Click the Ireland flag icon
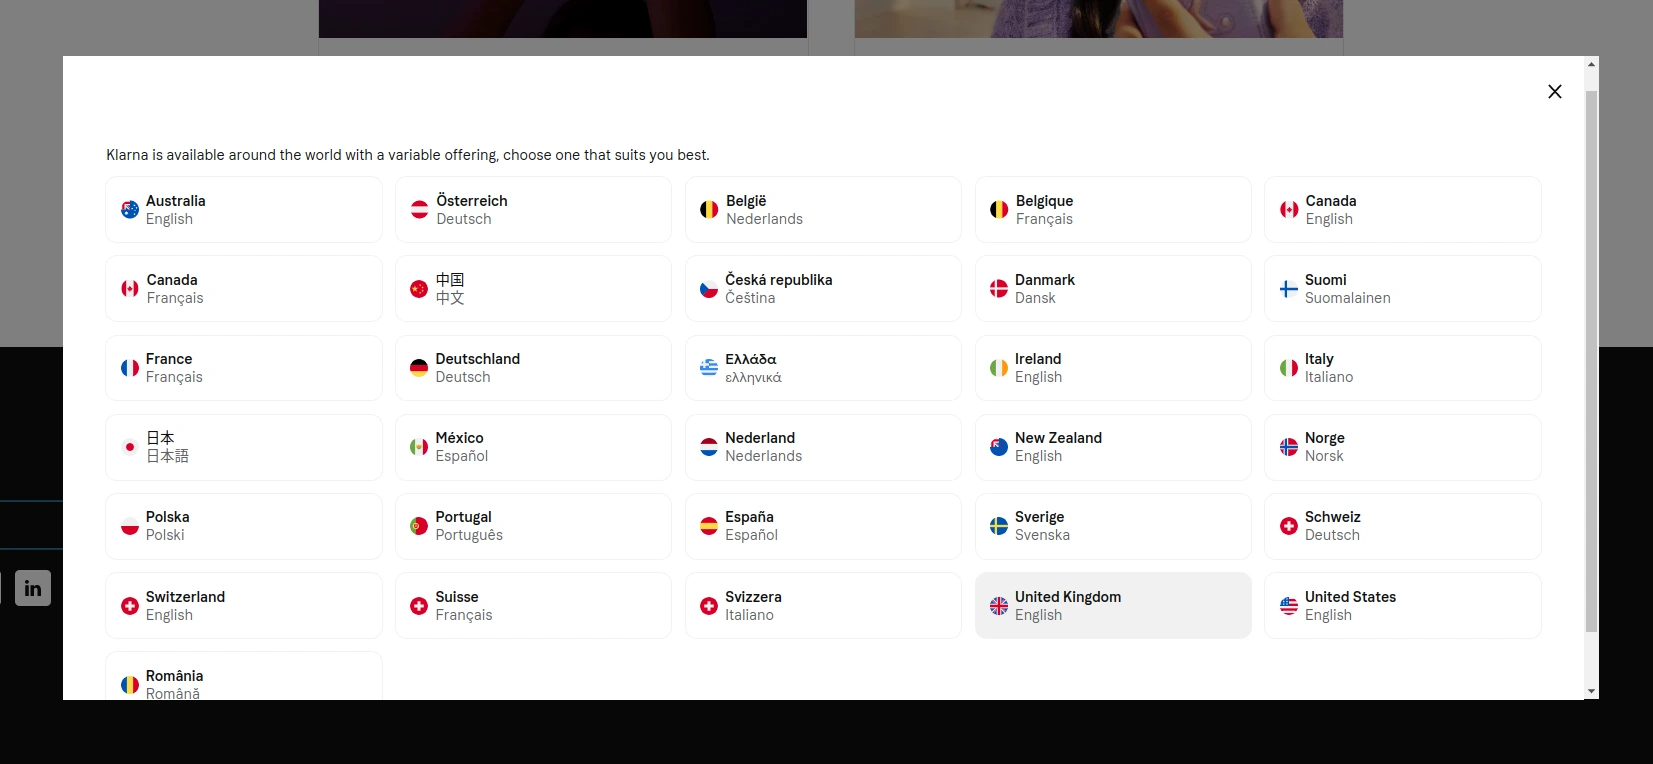 [999, 368]
